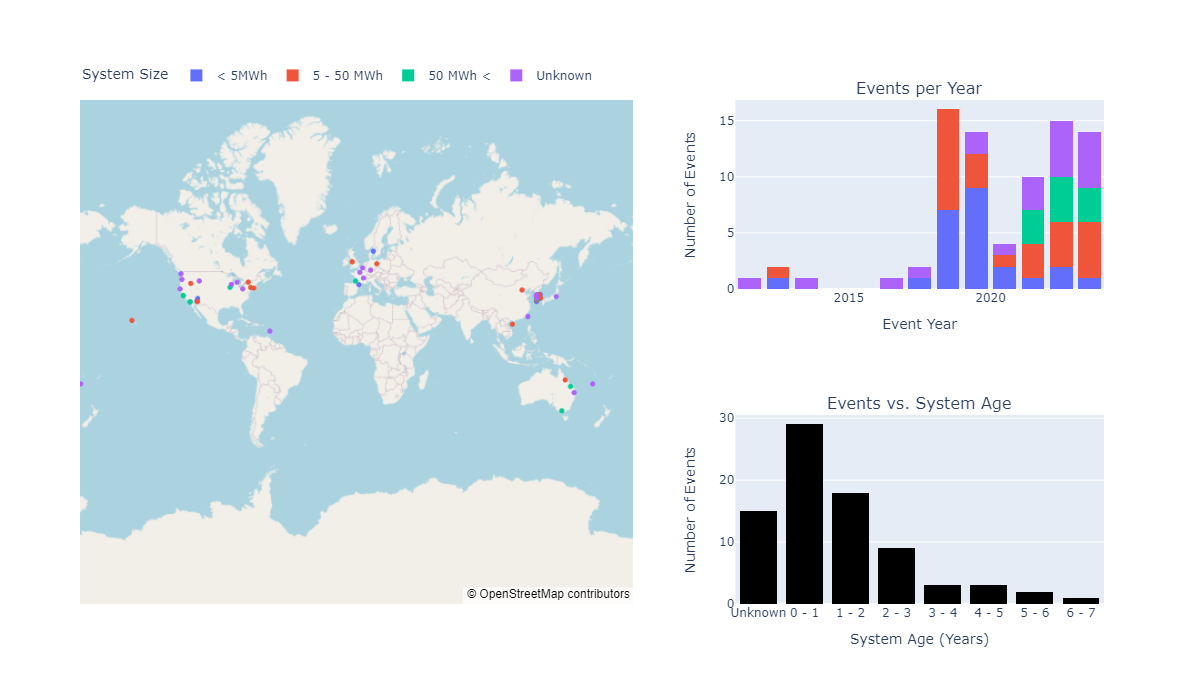Click the 1 - 2 years system age bar
Screen dimensions: 1184x684
coord(850,548)
